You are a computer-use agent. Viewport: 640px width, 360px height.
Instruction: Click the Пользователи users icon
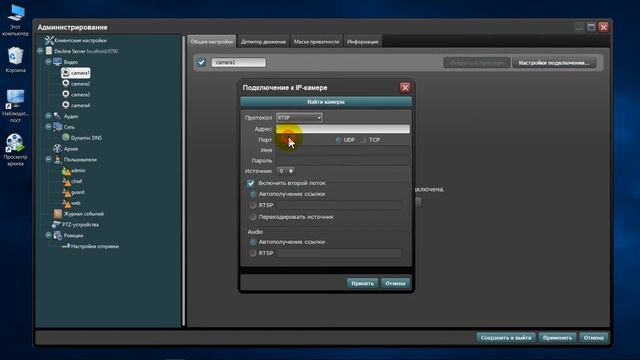point(58,159)
